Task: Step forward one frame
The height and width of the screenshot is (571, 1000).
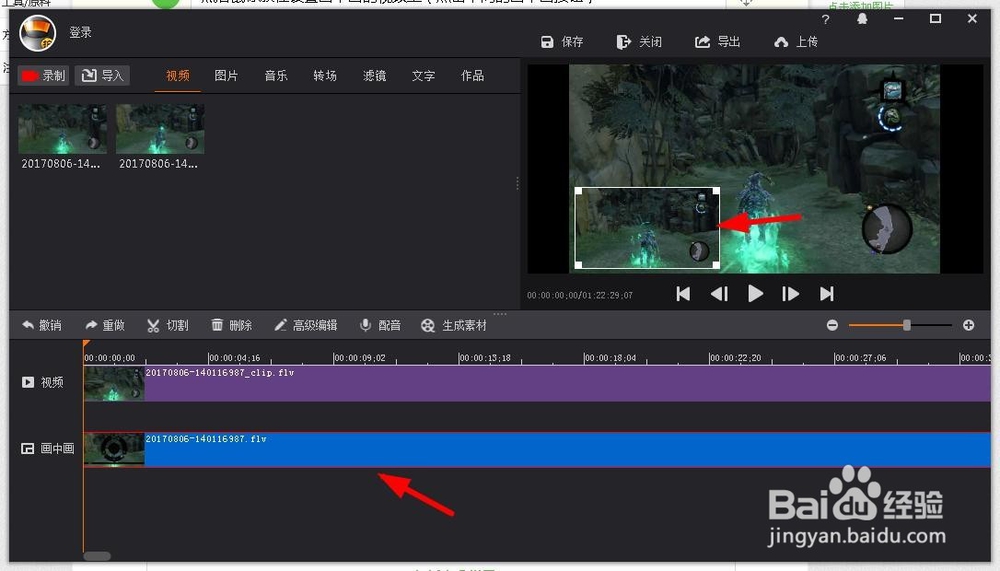Action: click(791, 294)
